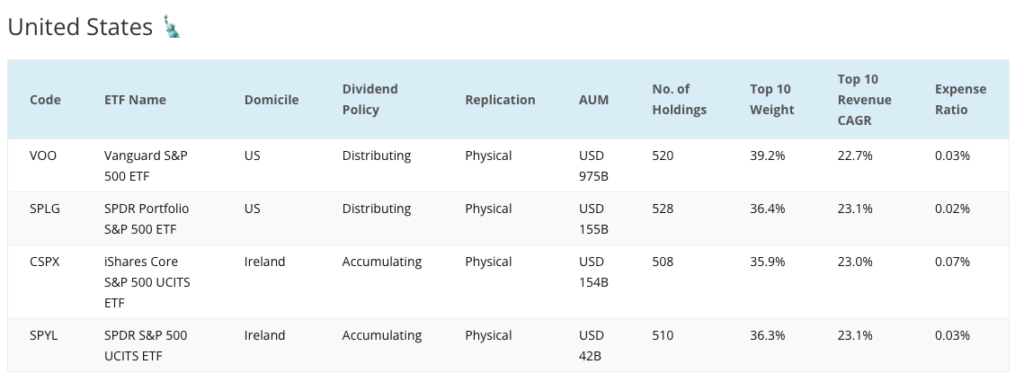Click the United States heading
The height and width of the screenshot is (382, 1024).
[x=80, y=27]
